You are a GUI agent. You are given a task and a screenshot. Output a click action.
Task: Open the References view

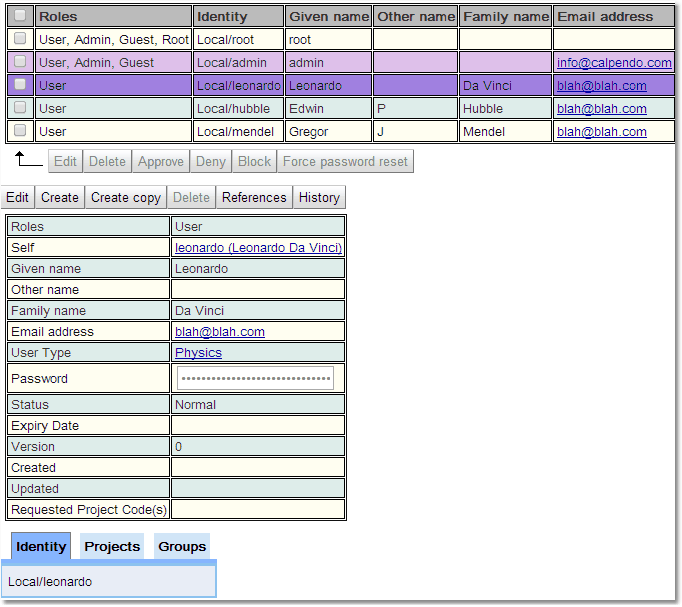click(x=254, y=197)
